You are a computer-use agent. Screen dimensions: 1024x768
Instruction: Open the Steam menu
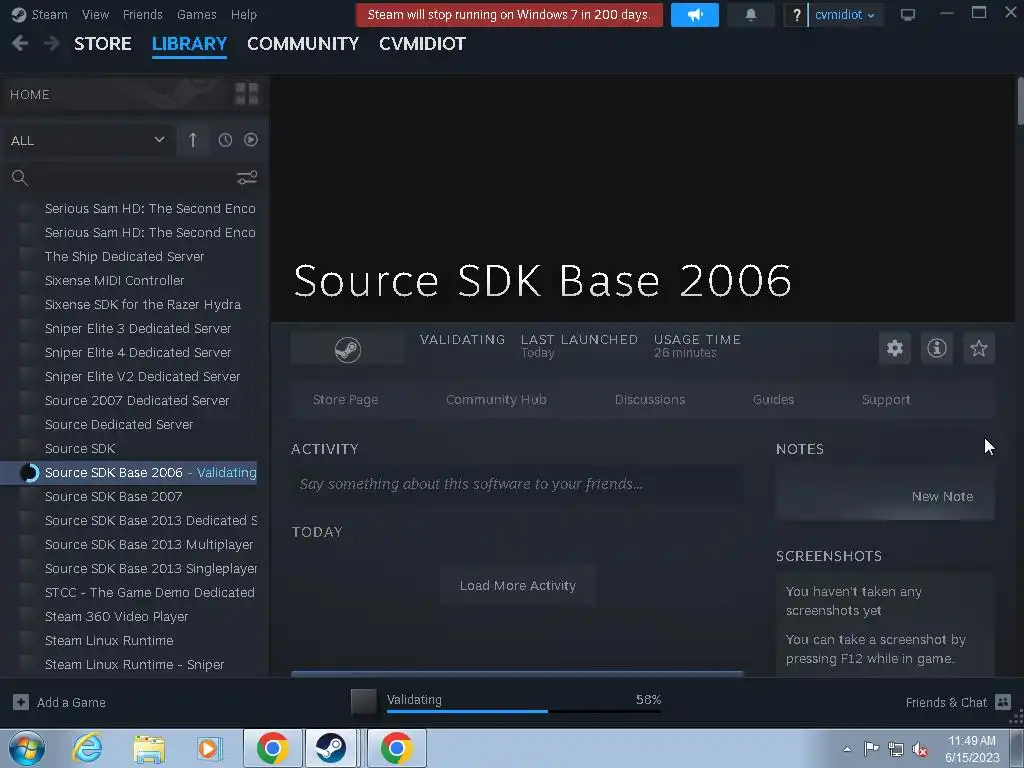[50, 14]
